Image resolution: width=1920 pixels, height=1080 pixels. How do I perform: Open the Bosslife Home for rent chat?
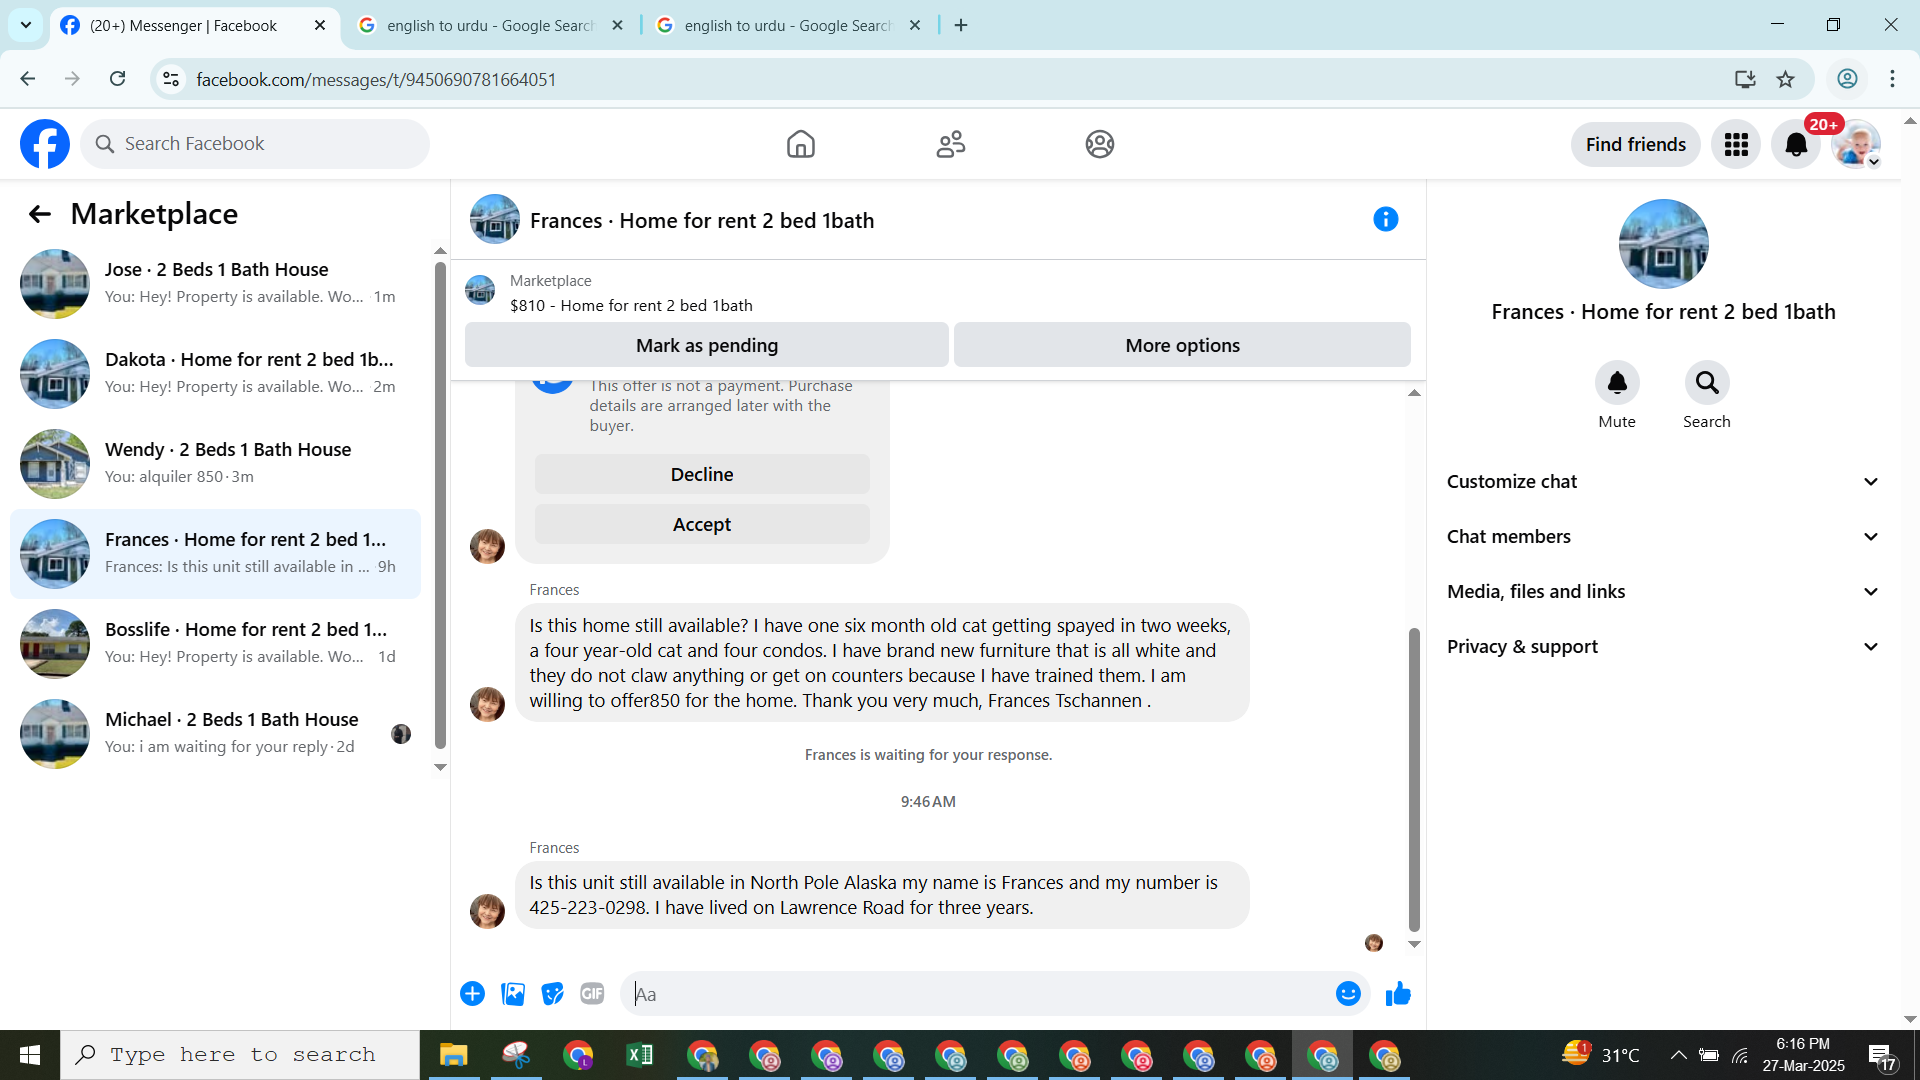(x=215, y=643)
